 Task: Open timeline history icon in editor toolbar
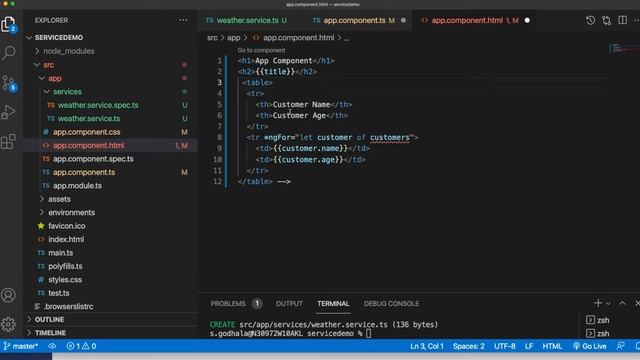click(590, 20)
